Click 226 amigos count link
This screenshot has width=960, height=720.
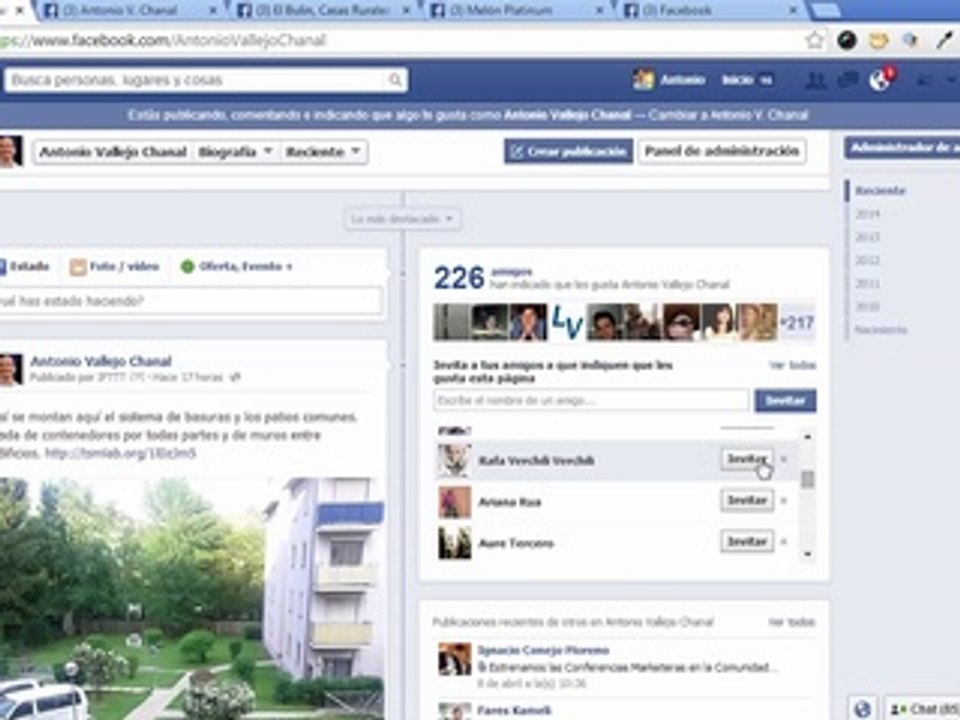coord(459,278)
